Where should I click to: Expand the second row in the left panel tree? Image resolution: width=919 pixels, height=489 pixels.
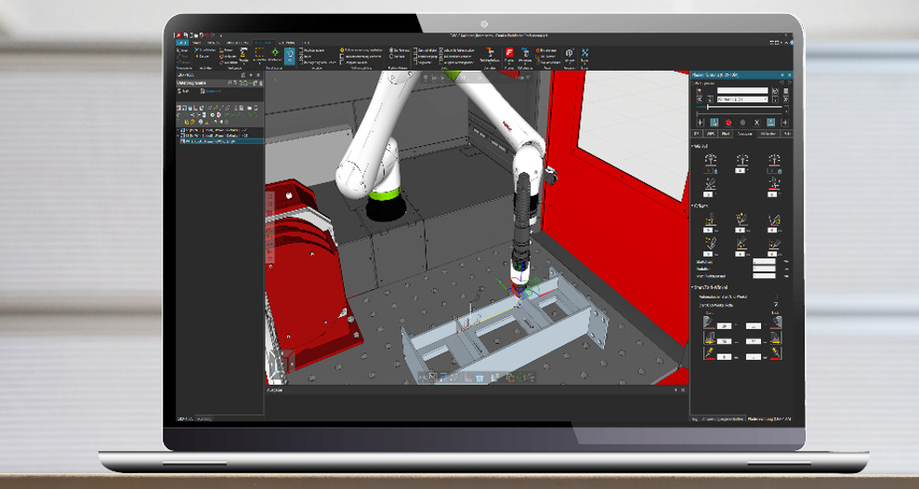pos(179,135)
